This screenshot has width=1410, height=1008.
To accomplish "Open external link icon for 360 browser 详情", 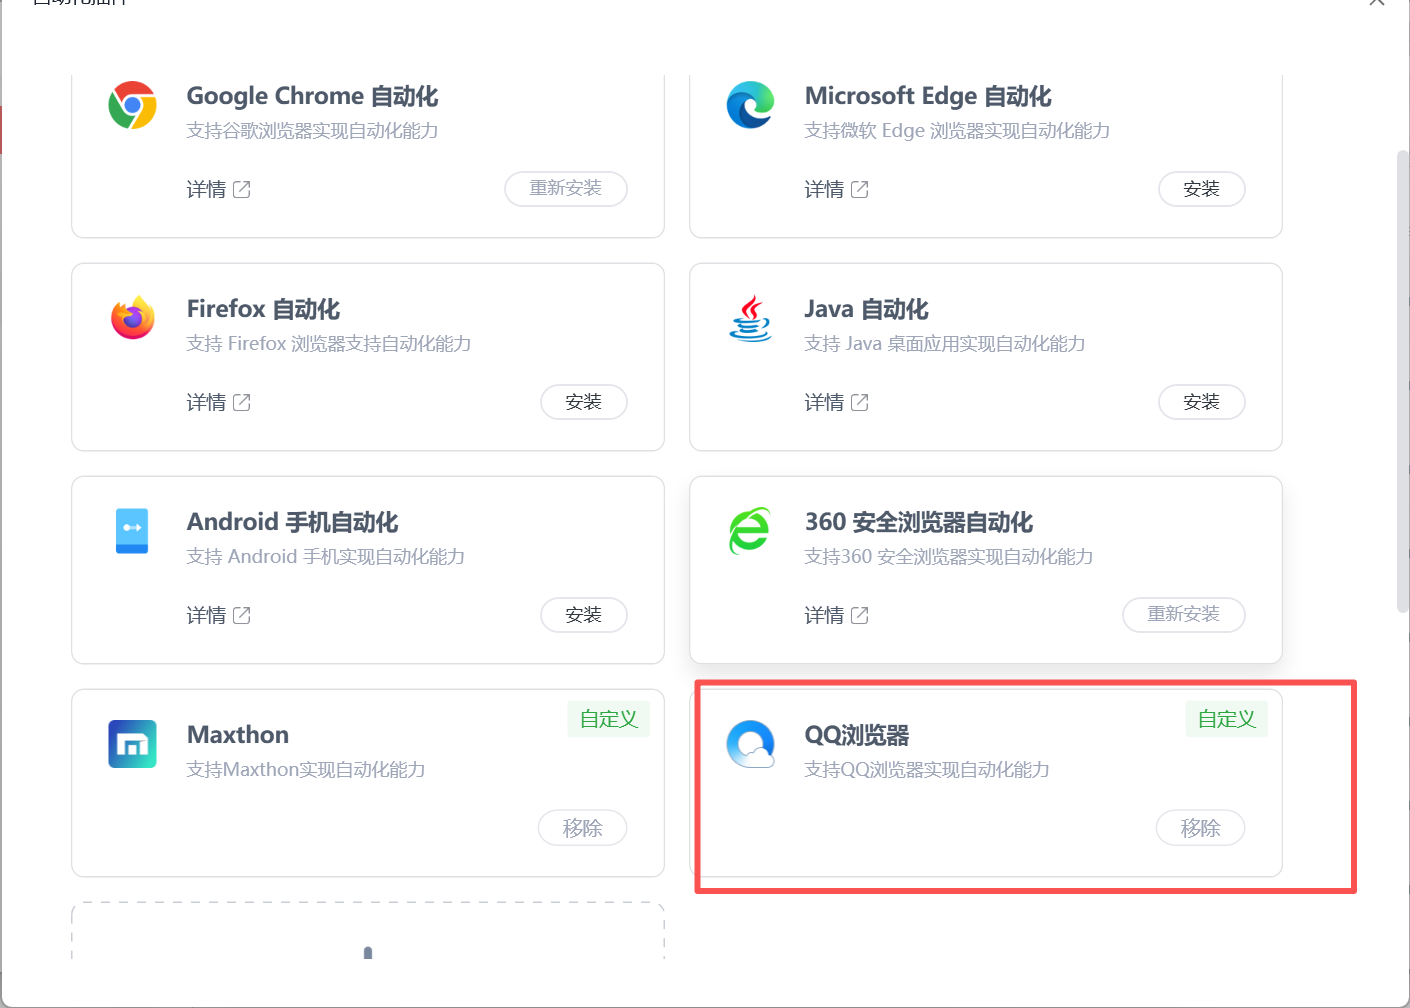I will click(x=860, y=615).
